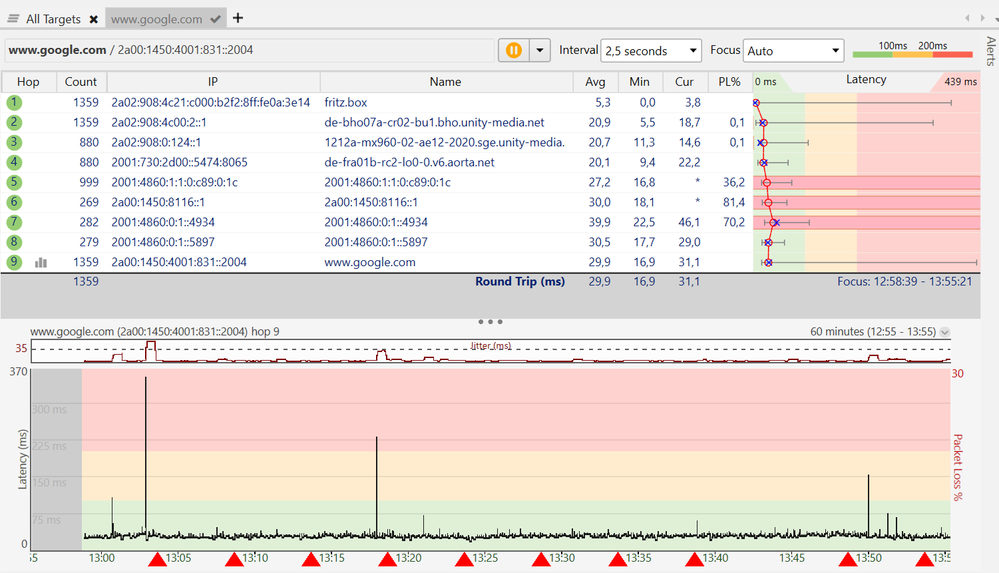Click the Avg column header
The height and width of the screenshot is (573, 999).
[595, 82]
